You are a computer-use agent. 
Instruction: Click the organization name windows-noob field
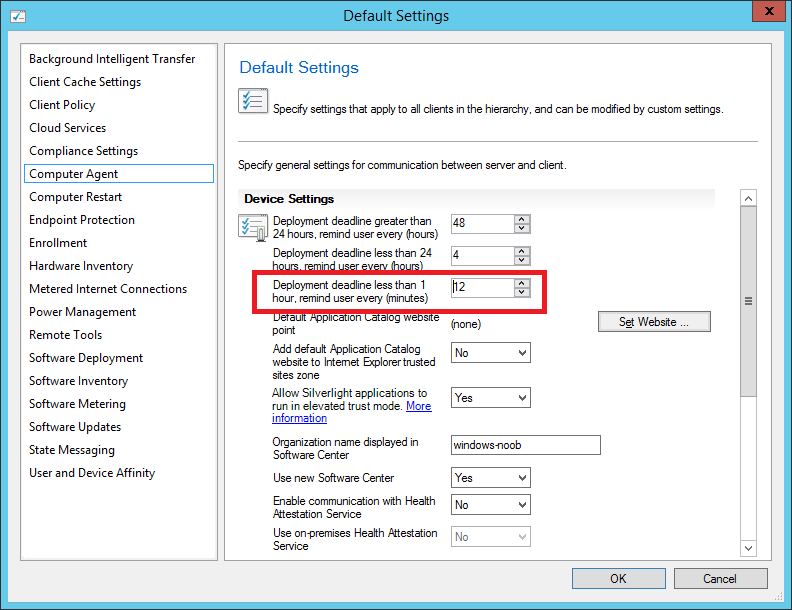click(525, 445)
